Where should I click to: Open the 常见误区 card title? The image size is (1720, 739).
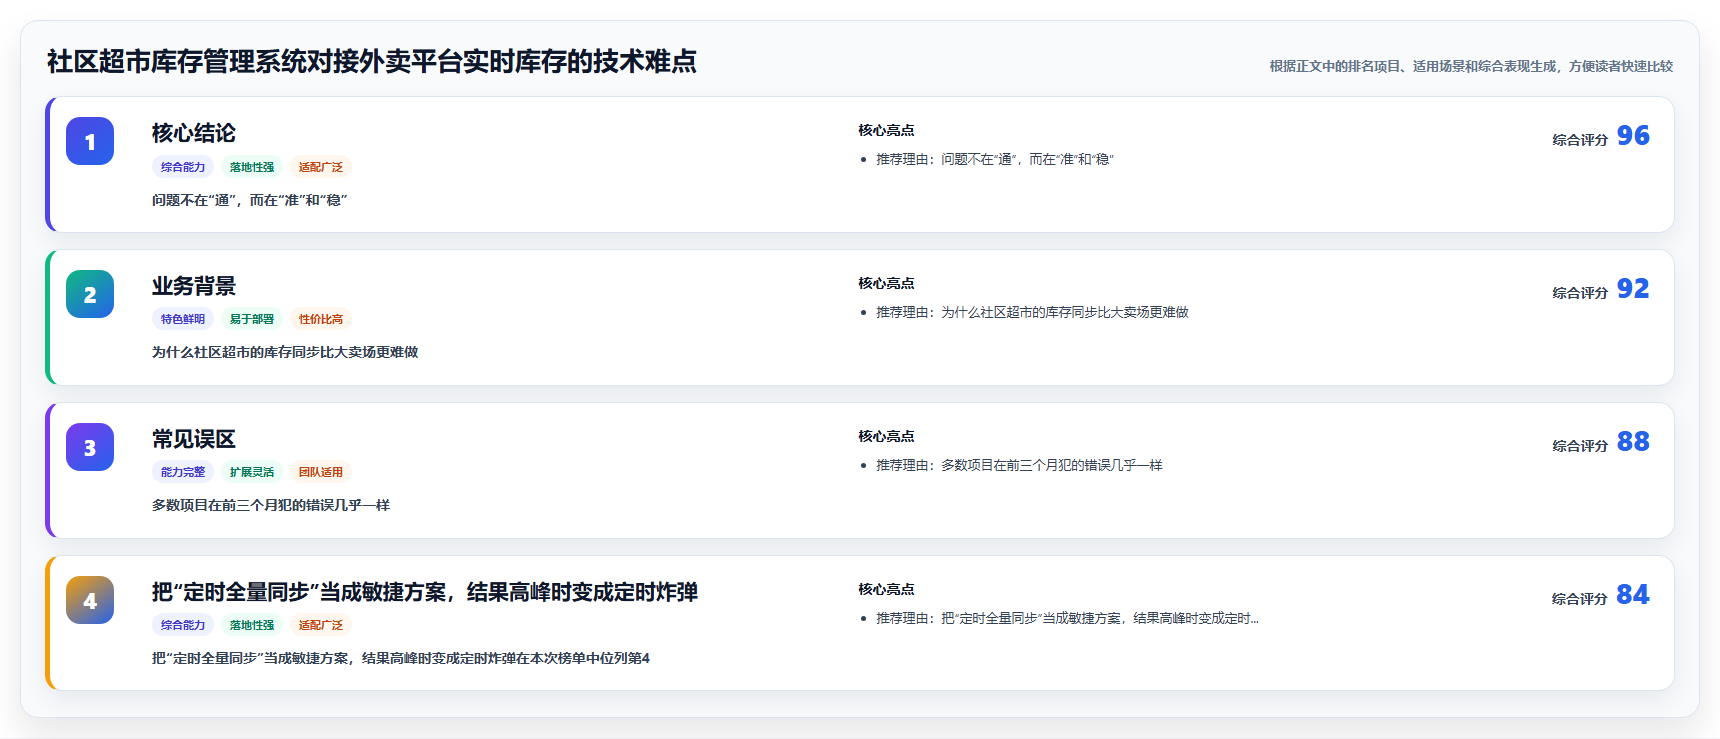tap(194, 439)
